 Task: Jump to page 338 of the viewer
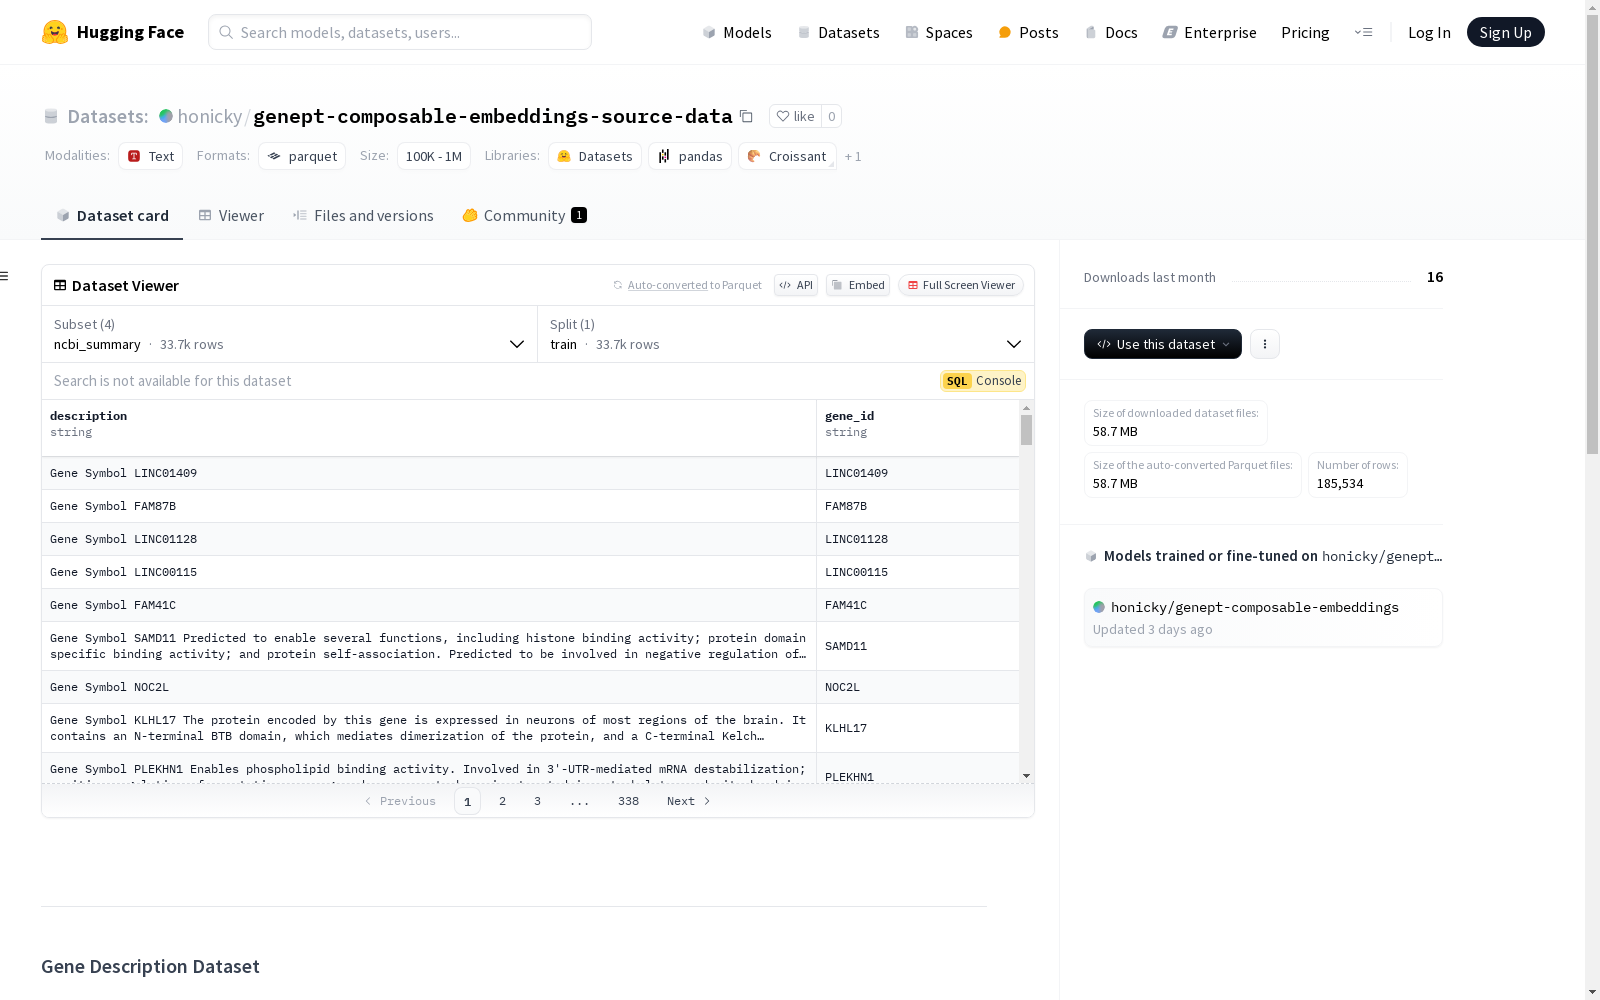(x=628, y=801)
